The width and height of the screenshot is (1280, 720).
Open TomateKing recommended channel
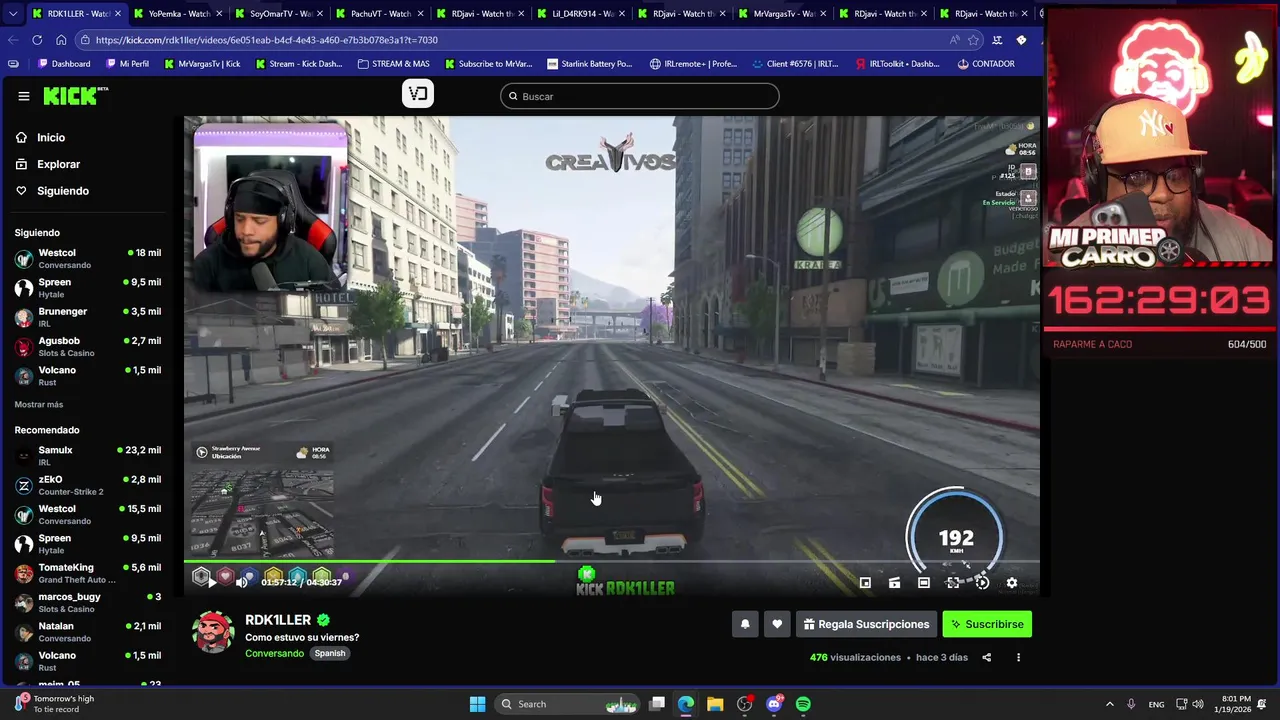click(x=88, y=573)
